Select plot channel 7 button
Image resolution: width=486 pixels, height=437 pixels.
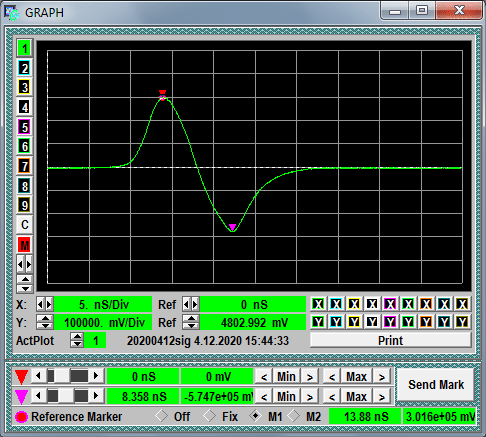pyautogui.click(x=24, y=166)
